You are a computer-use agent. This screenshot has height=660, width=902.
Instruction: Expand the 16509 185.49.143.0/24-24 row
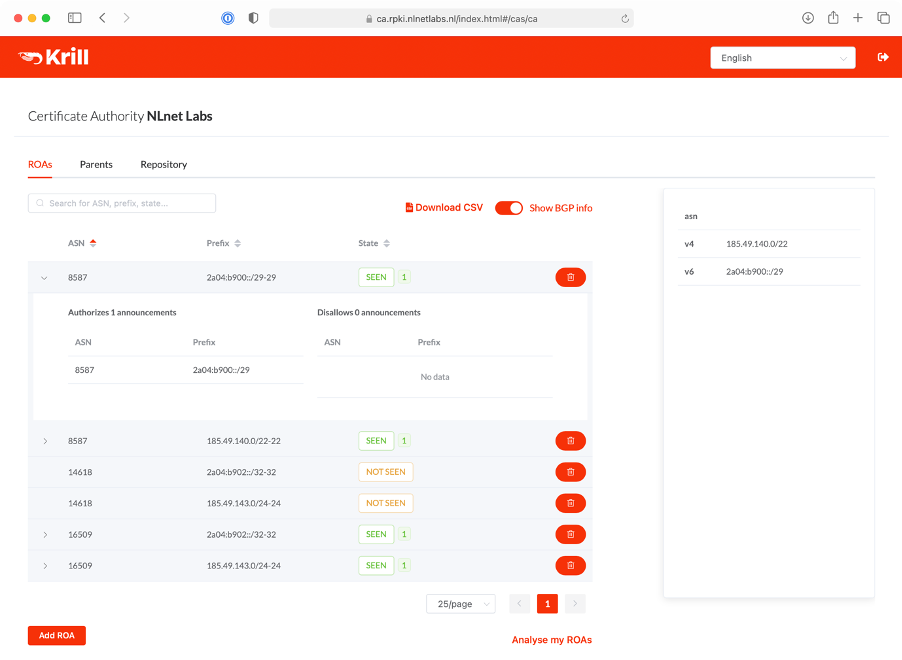45,566
